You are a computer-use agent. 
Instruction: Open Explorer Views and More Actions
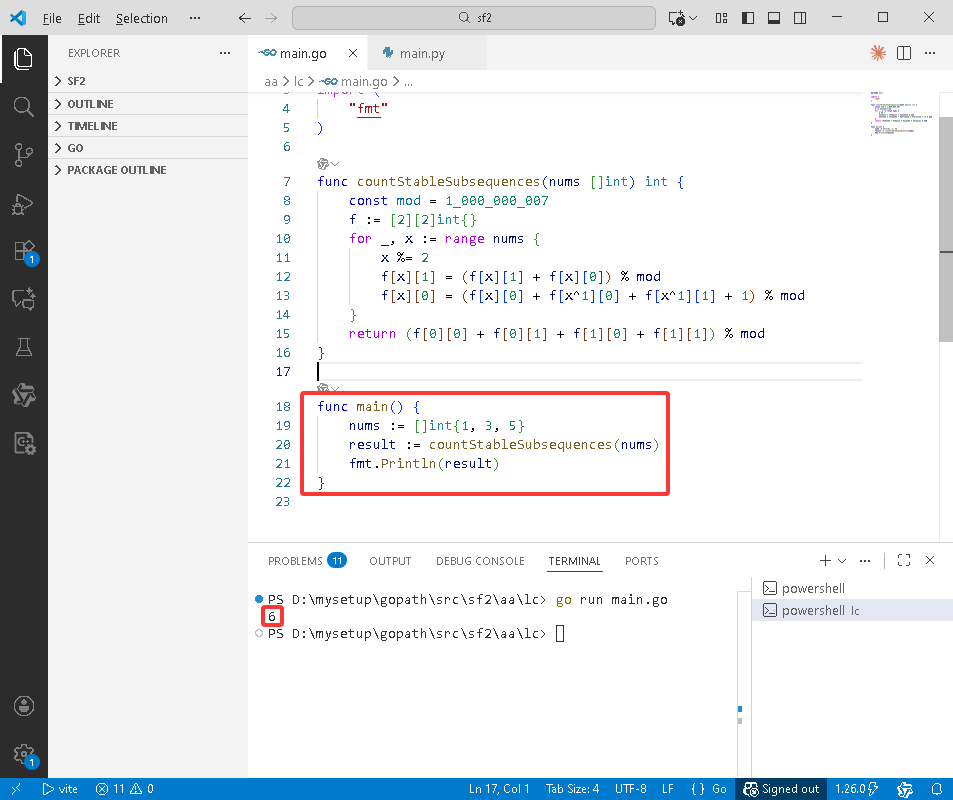tap(225, 53)
